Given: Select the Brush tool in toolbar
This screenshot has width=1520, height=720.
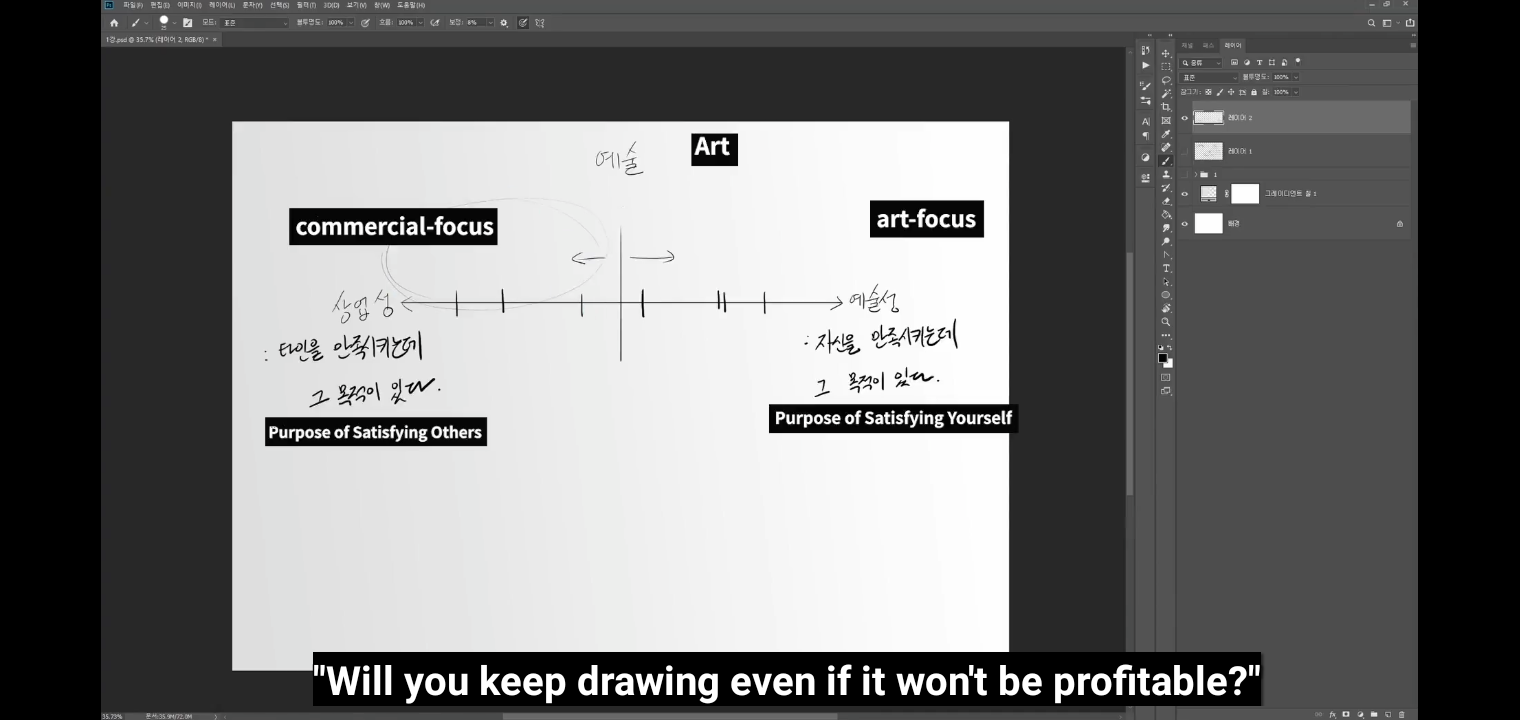Looking at the screenshot, I should 1166,160.
